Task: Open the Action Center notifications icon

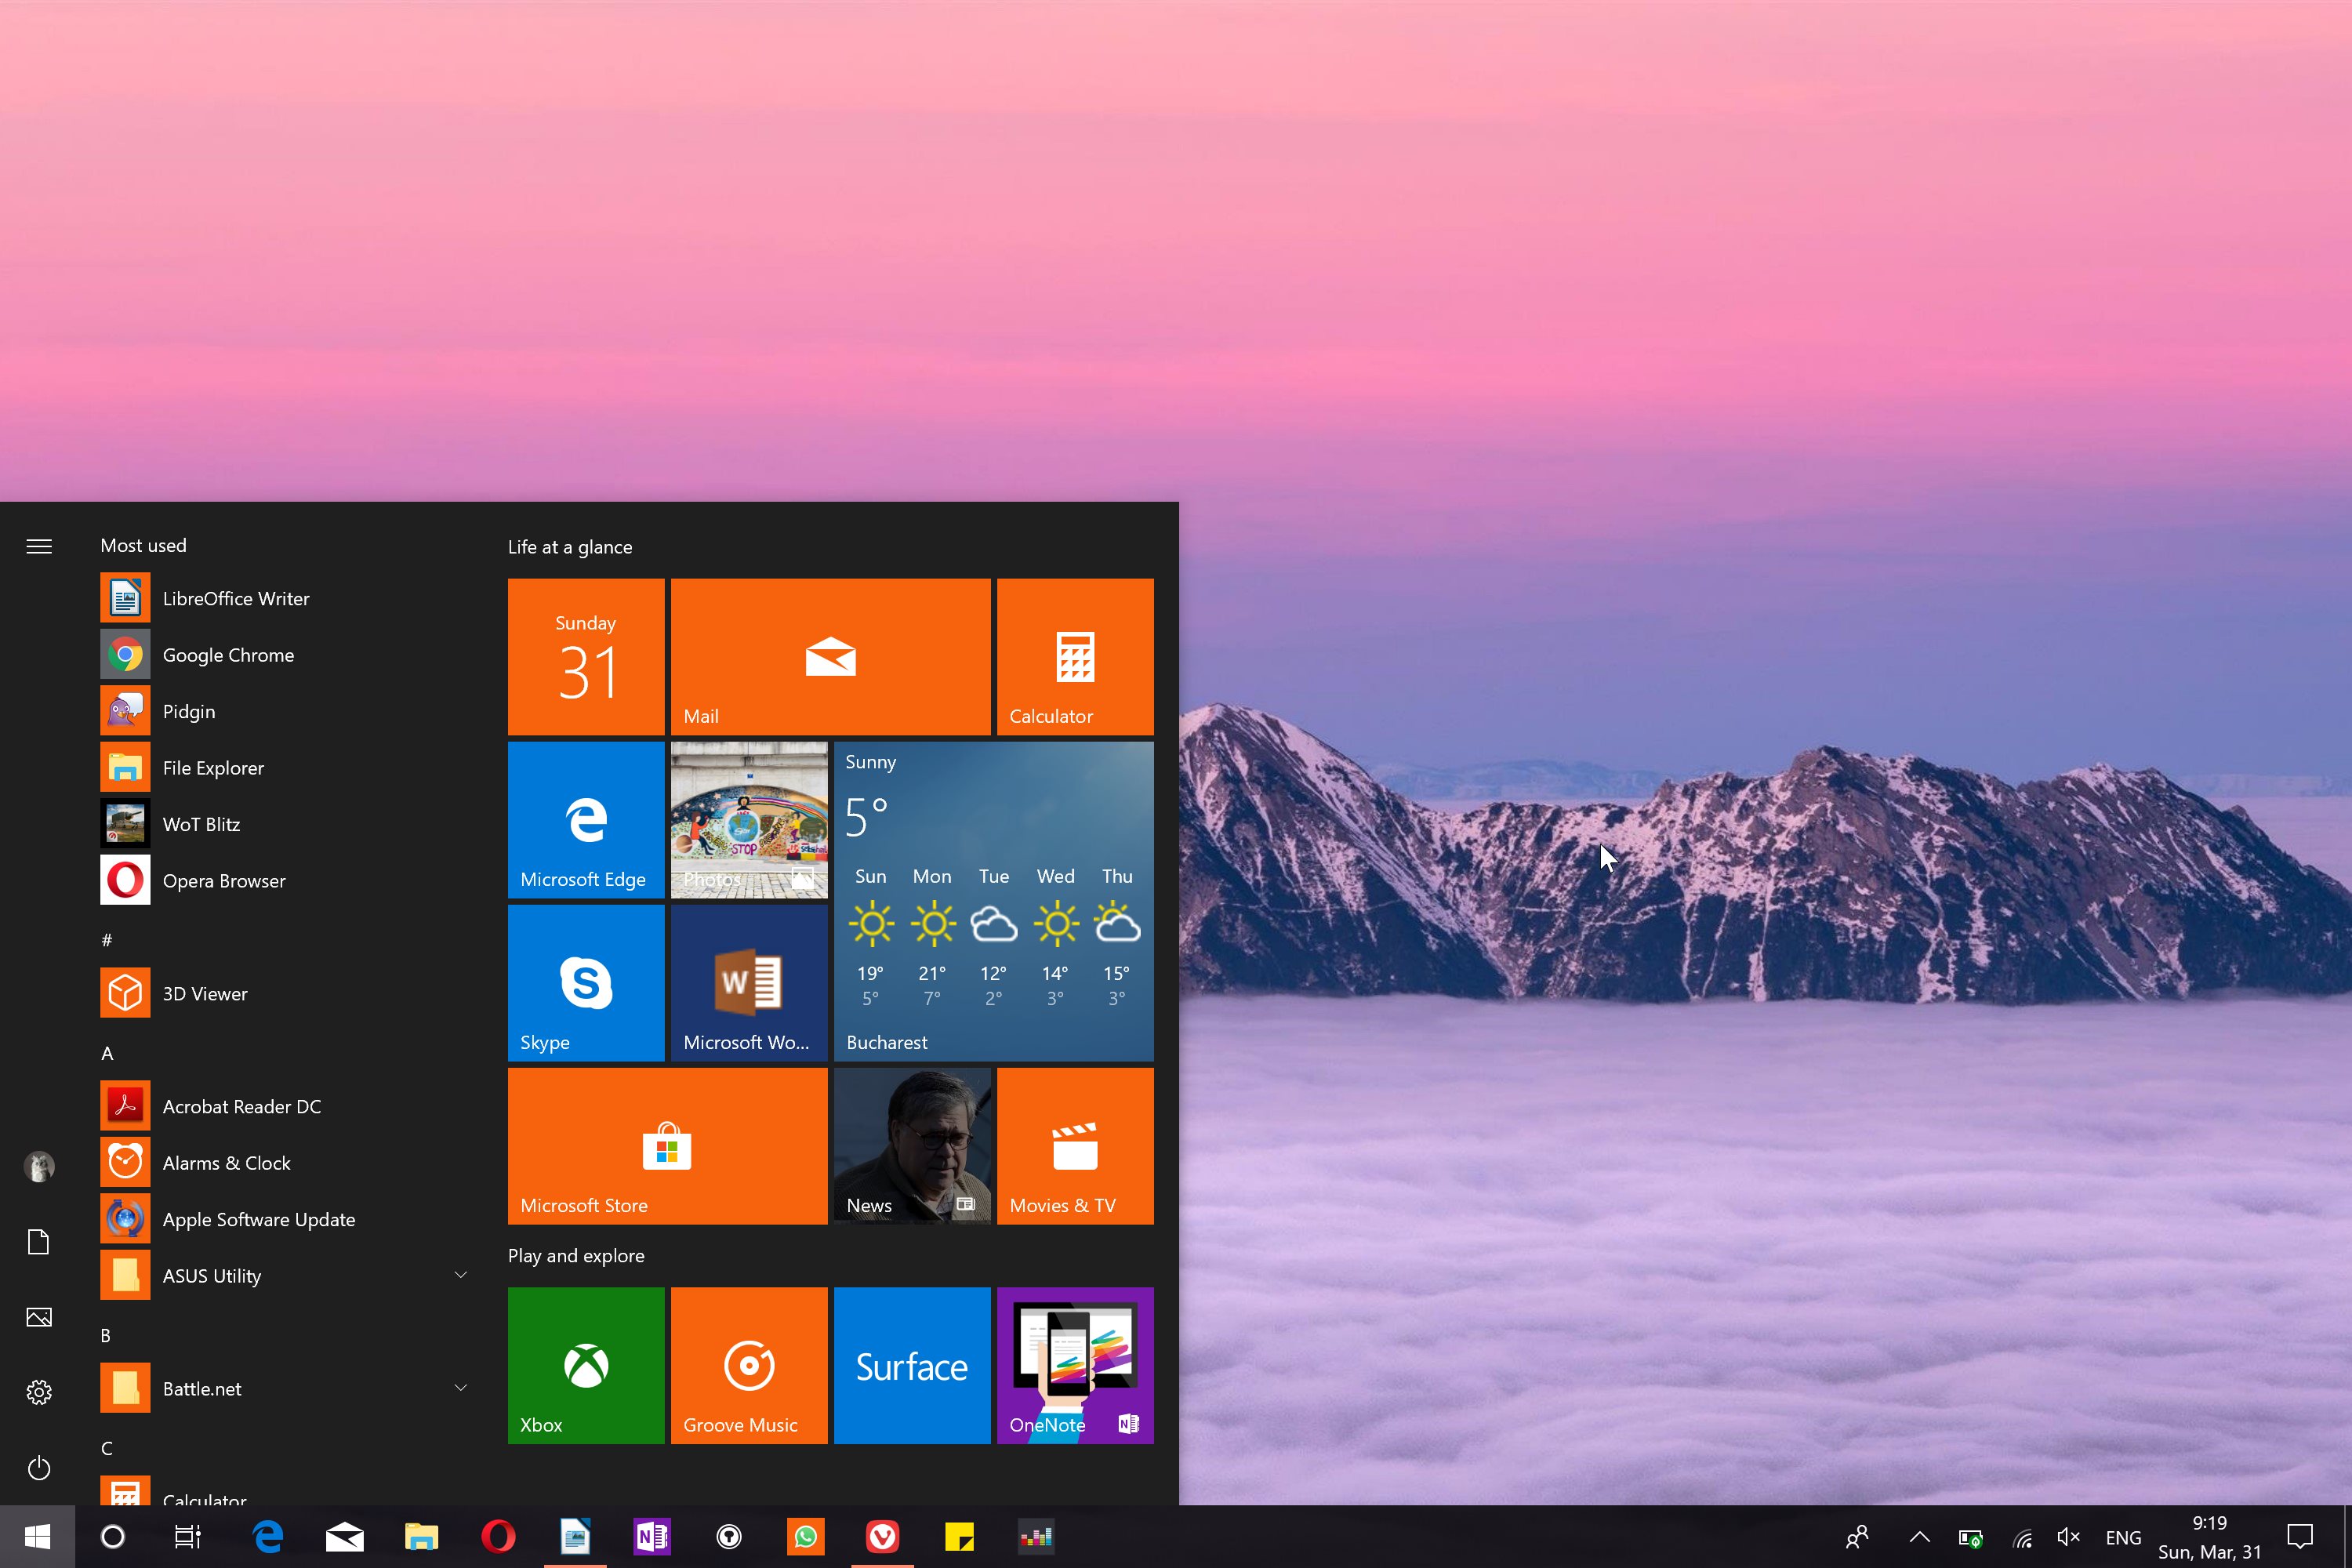Action: [x=2300, y=1537]
